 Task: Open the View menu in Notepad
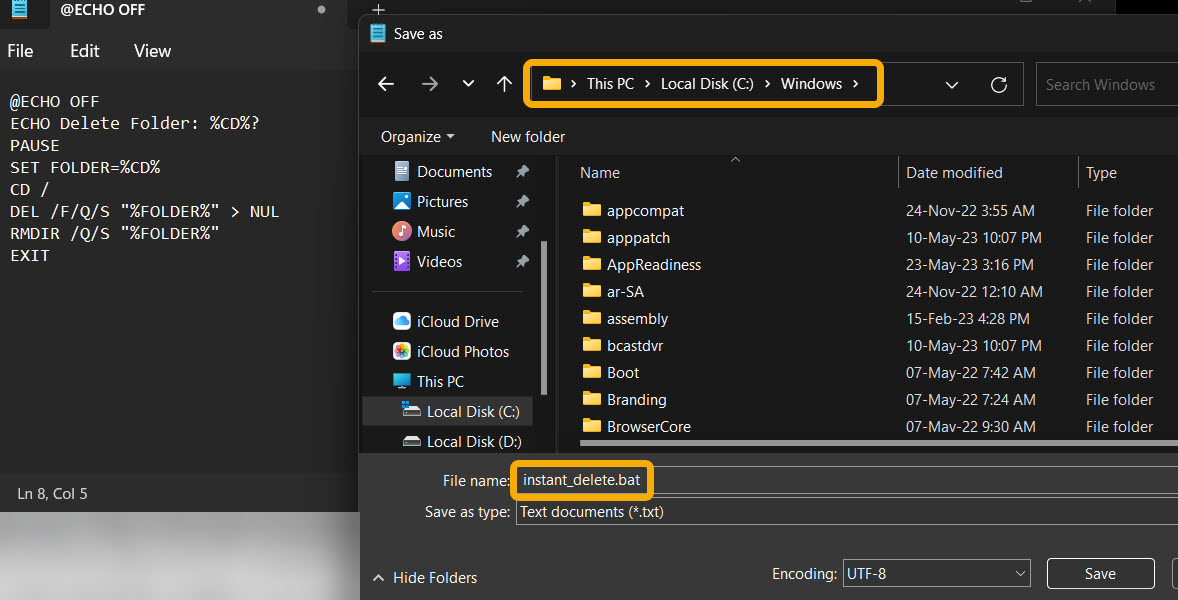tap(151, 50)
